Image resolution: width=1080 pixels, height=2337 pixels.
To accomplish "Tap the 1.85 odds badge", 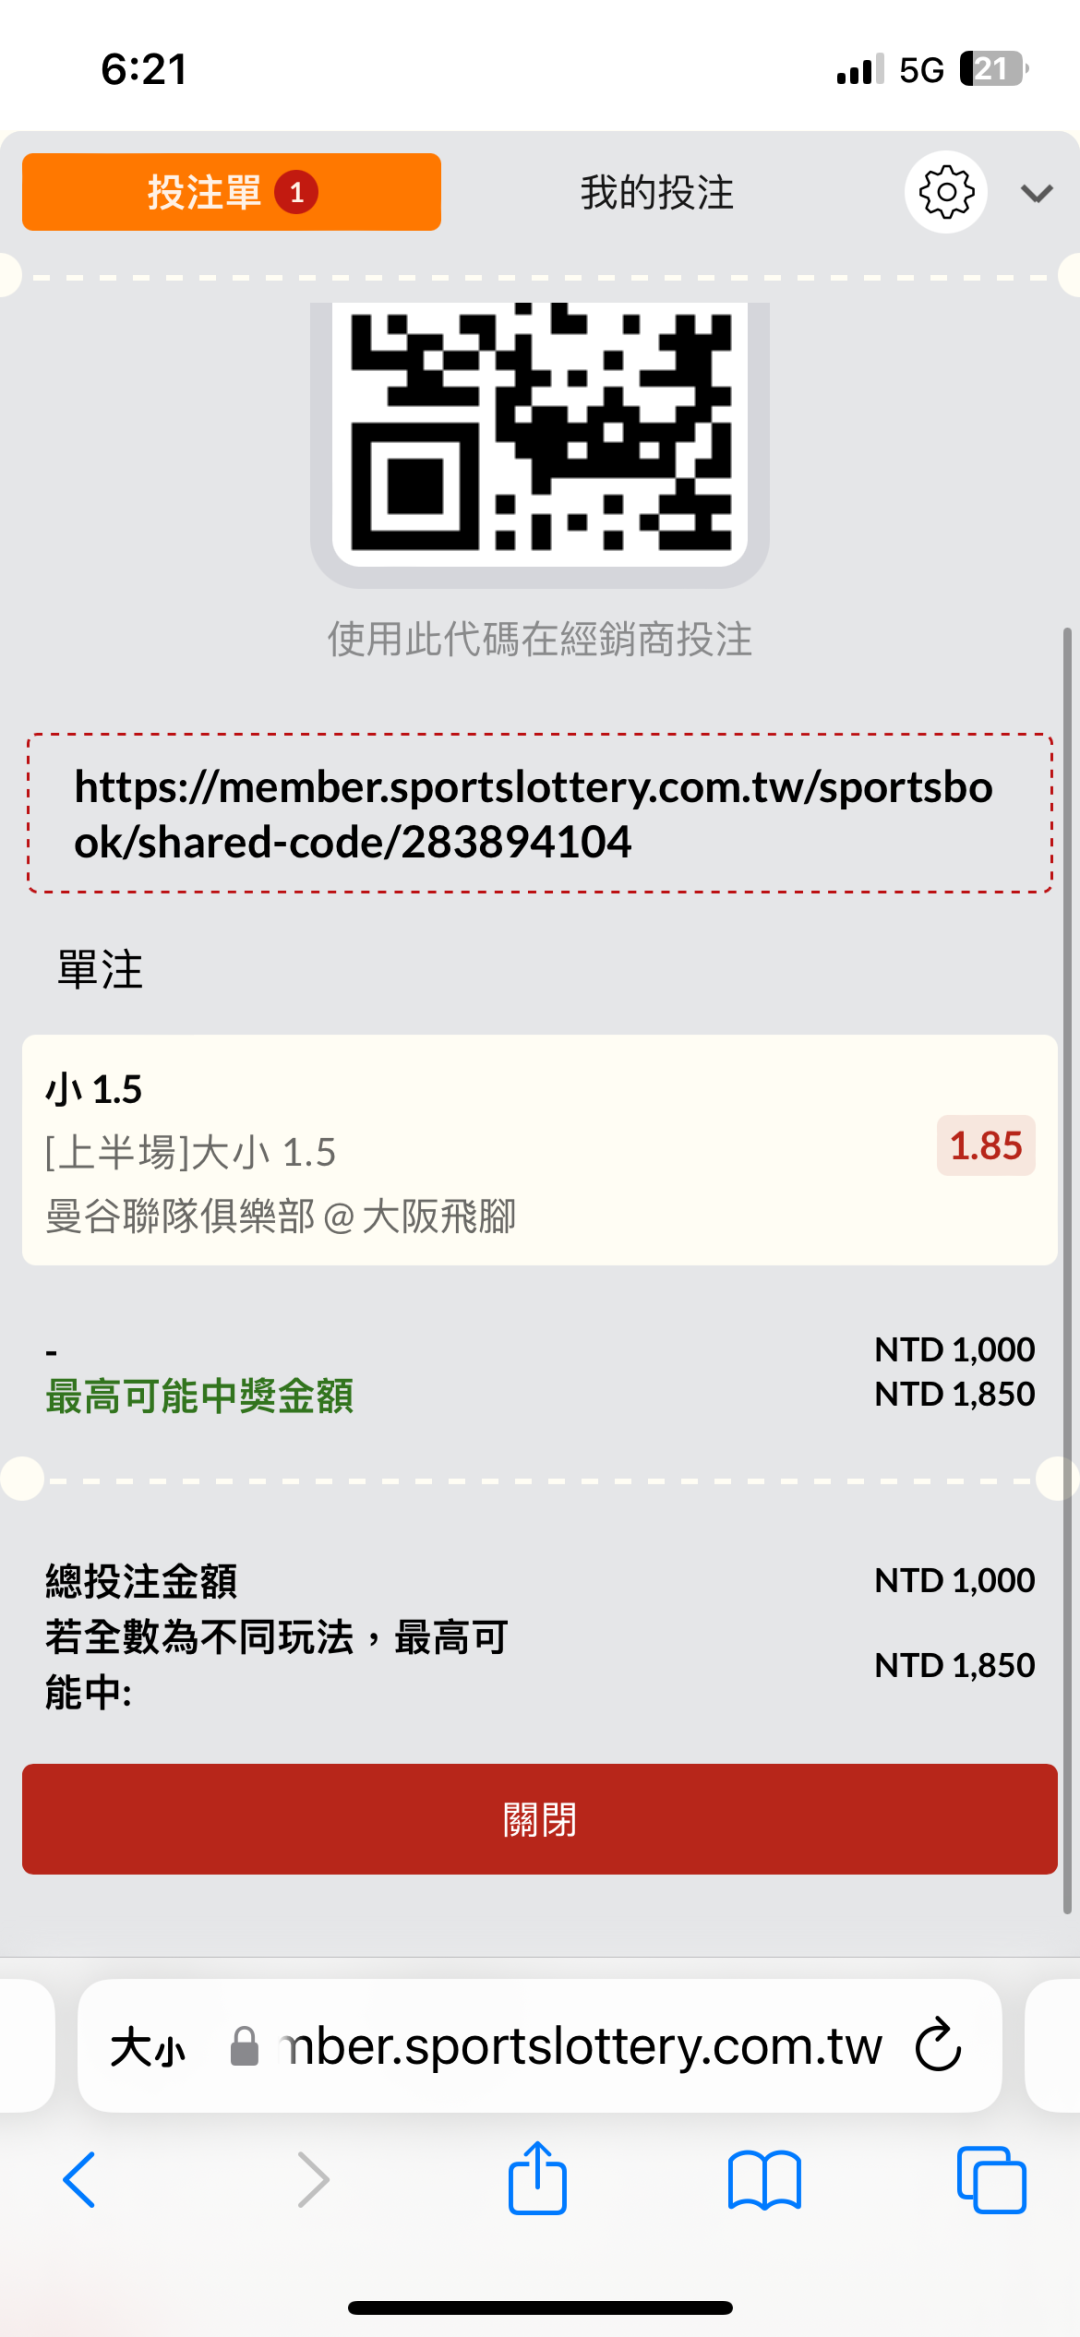I will coord(985,1146).
